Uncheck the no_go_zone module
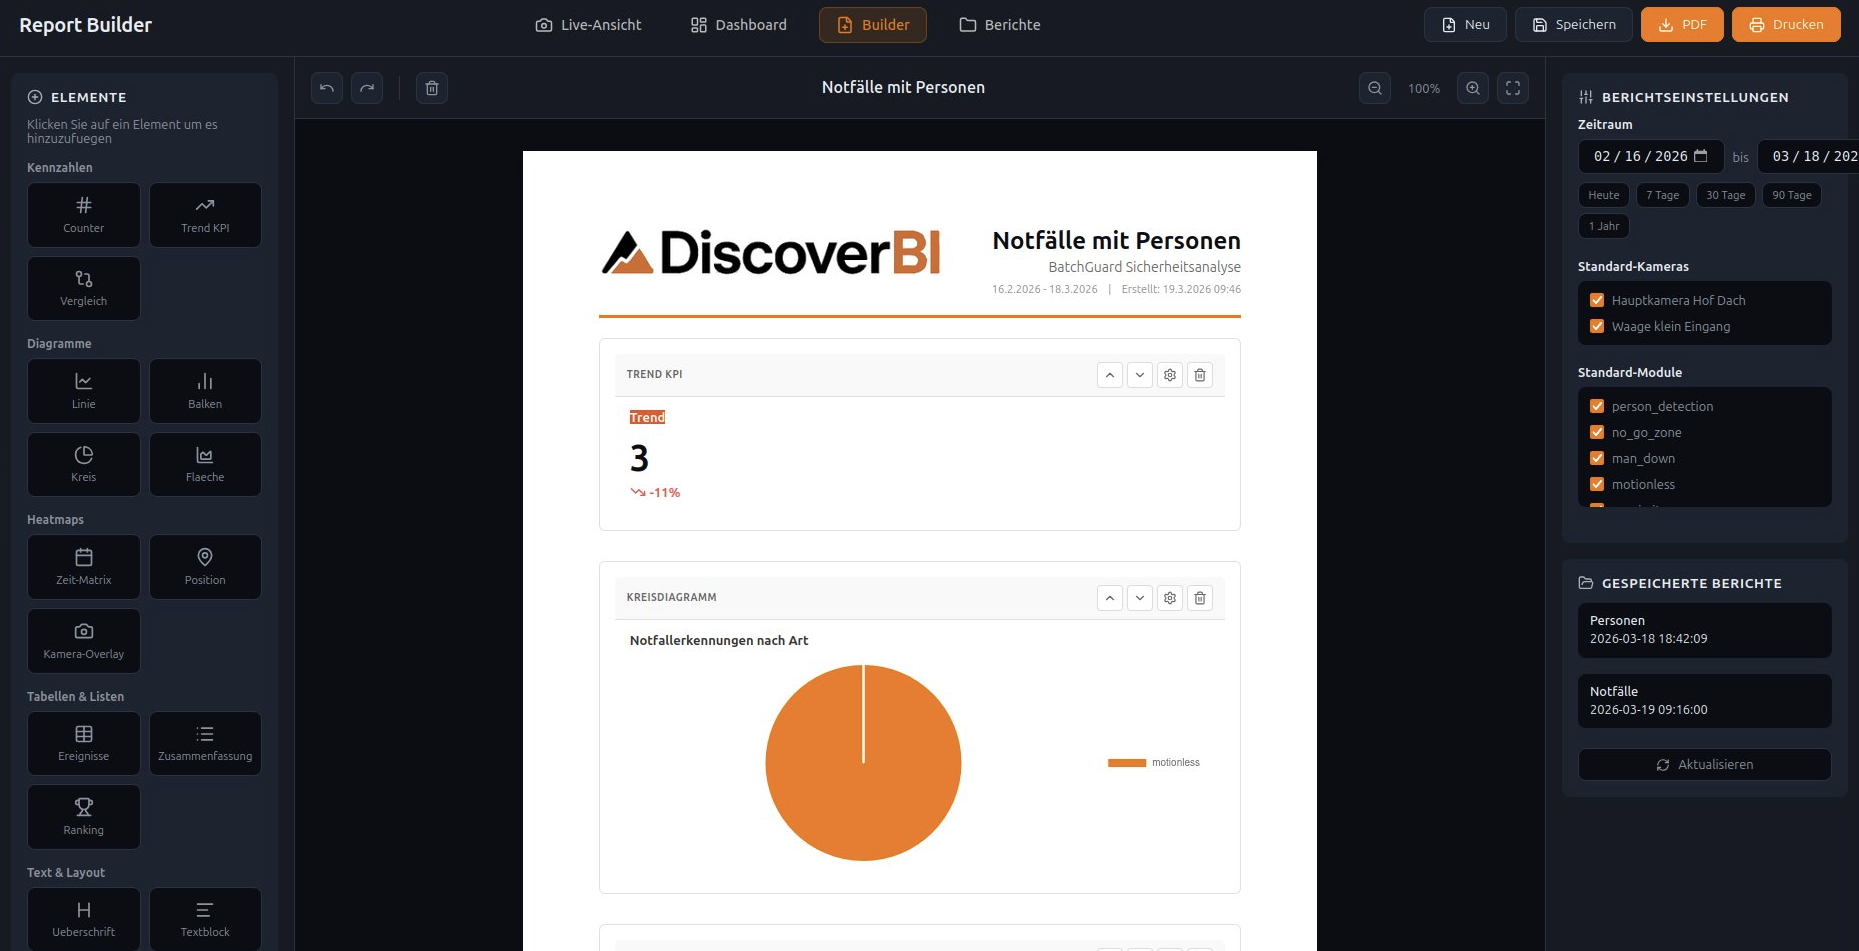Screen dimensions: 1859x951 (x=1597, y=432)
